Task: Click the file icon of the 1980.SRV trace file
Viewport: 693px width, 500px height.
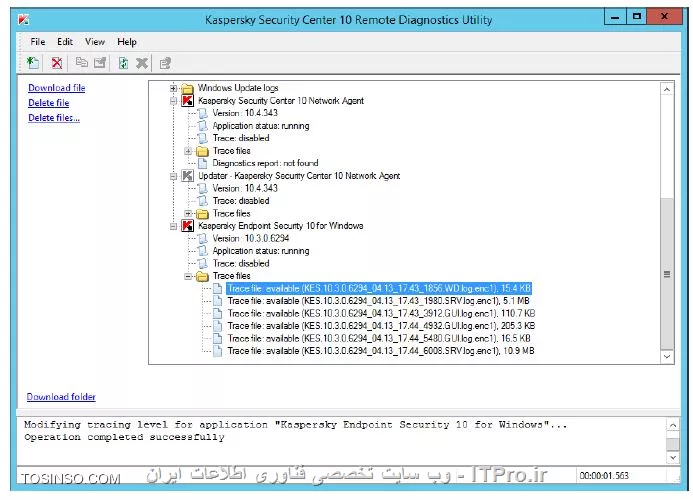Action: pyautogui.click(x=217, y=301)
